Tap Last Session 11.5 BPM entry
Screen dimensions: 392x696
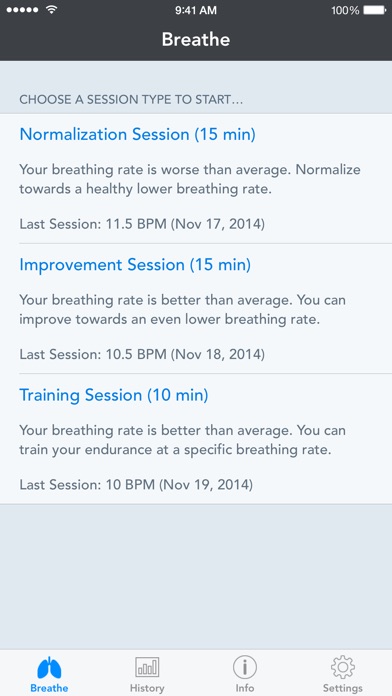[142, 224]
